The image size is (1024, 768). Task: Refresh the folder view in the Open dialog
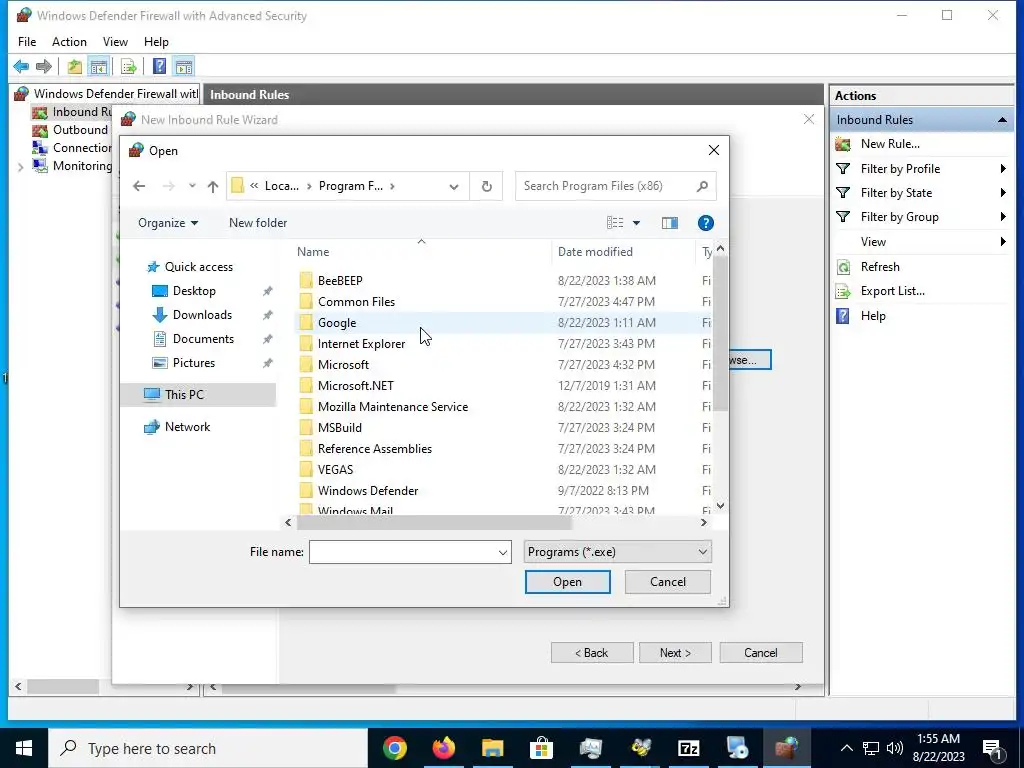pyautogui.click(x=487, y=186)
